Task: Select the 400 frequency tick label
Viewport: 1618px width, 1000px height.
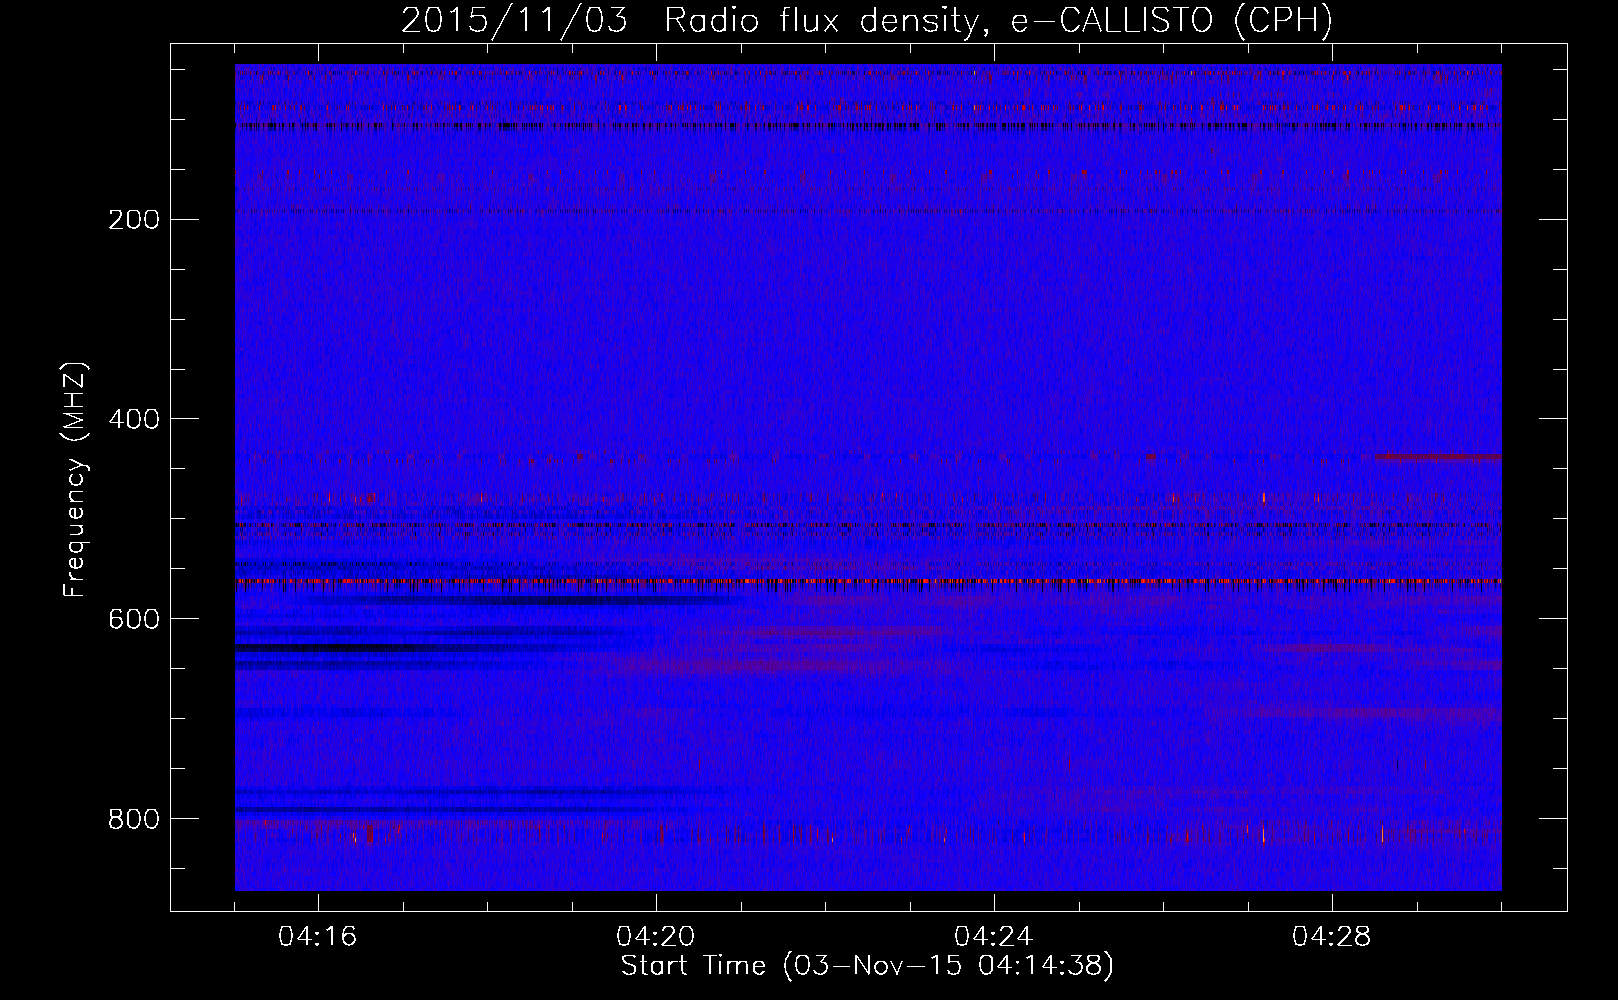Action: 134,419
